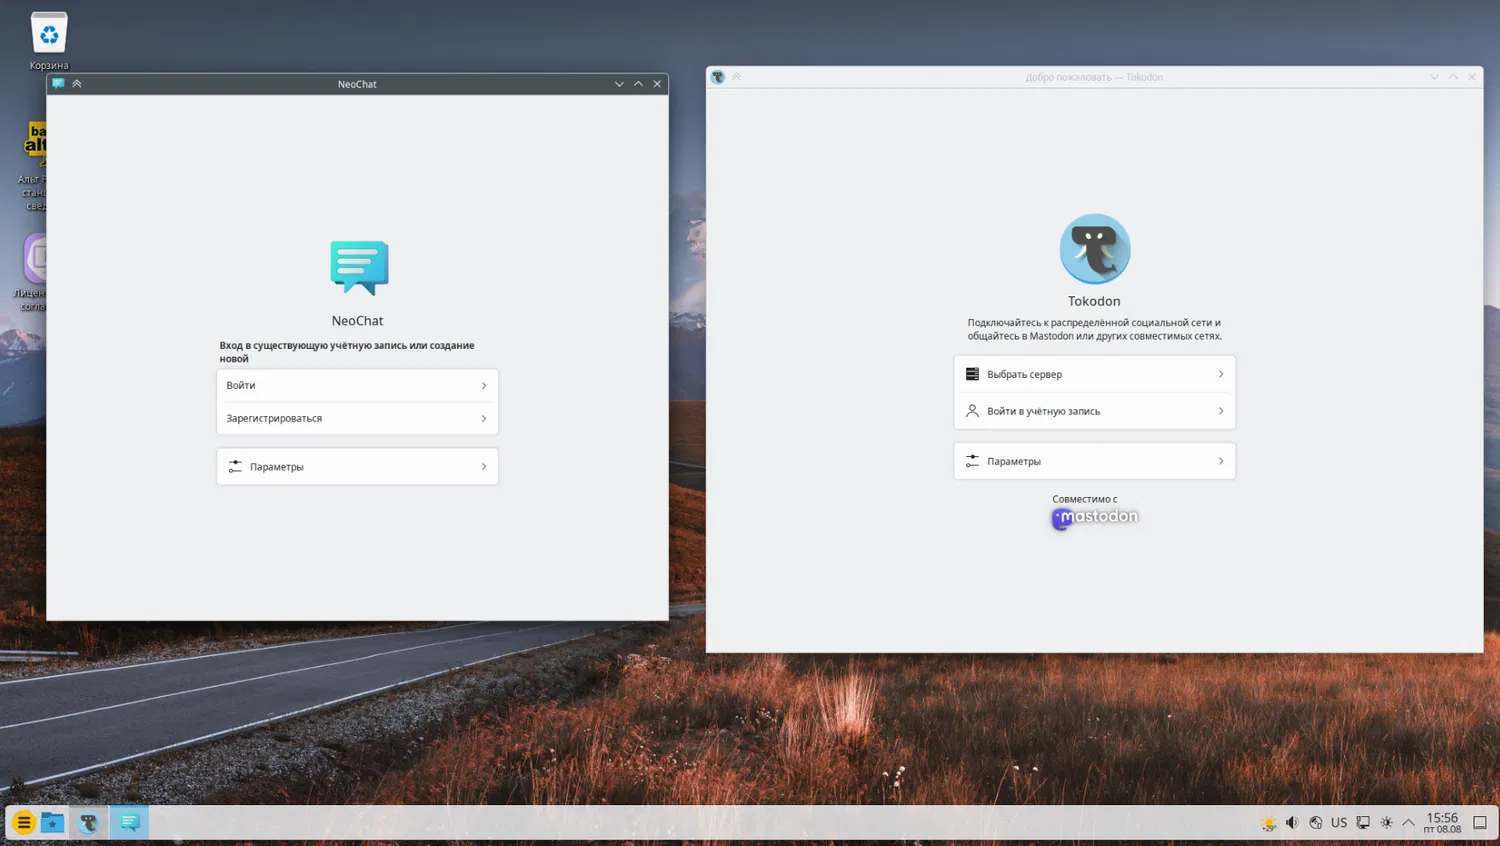The width and height of the screenshot is (1500, 846).
Task: Click the "Совместимо с" label in Tokodon
Action: [1085, 499]
